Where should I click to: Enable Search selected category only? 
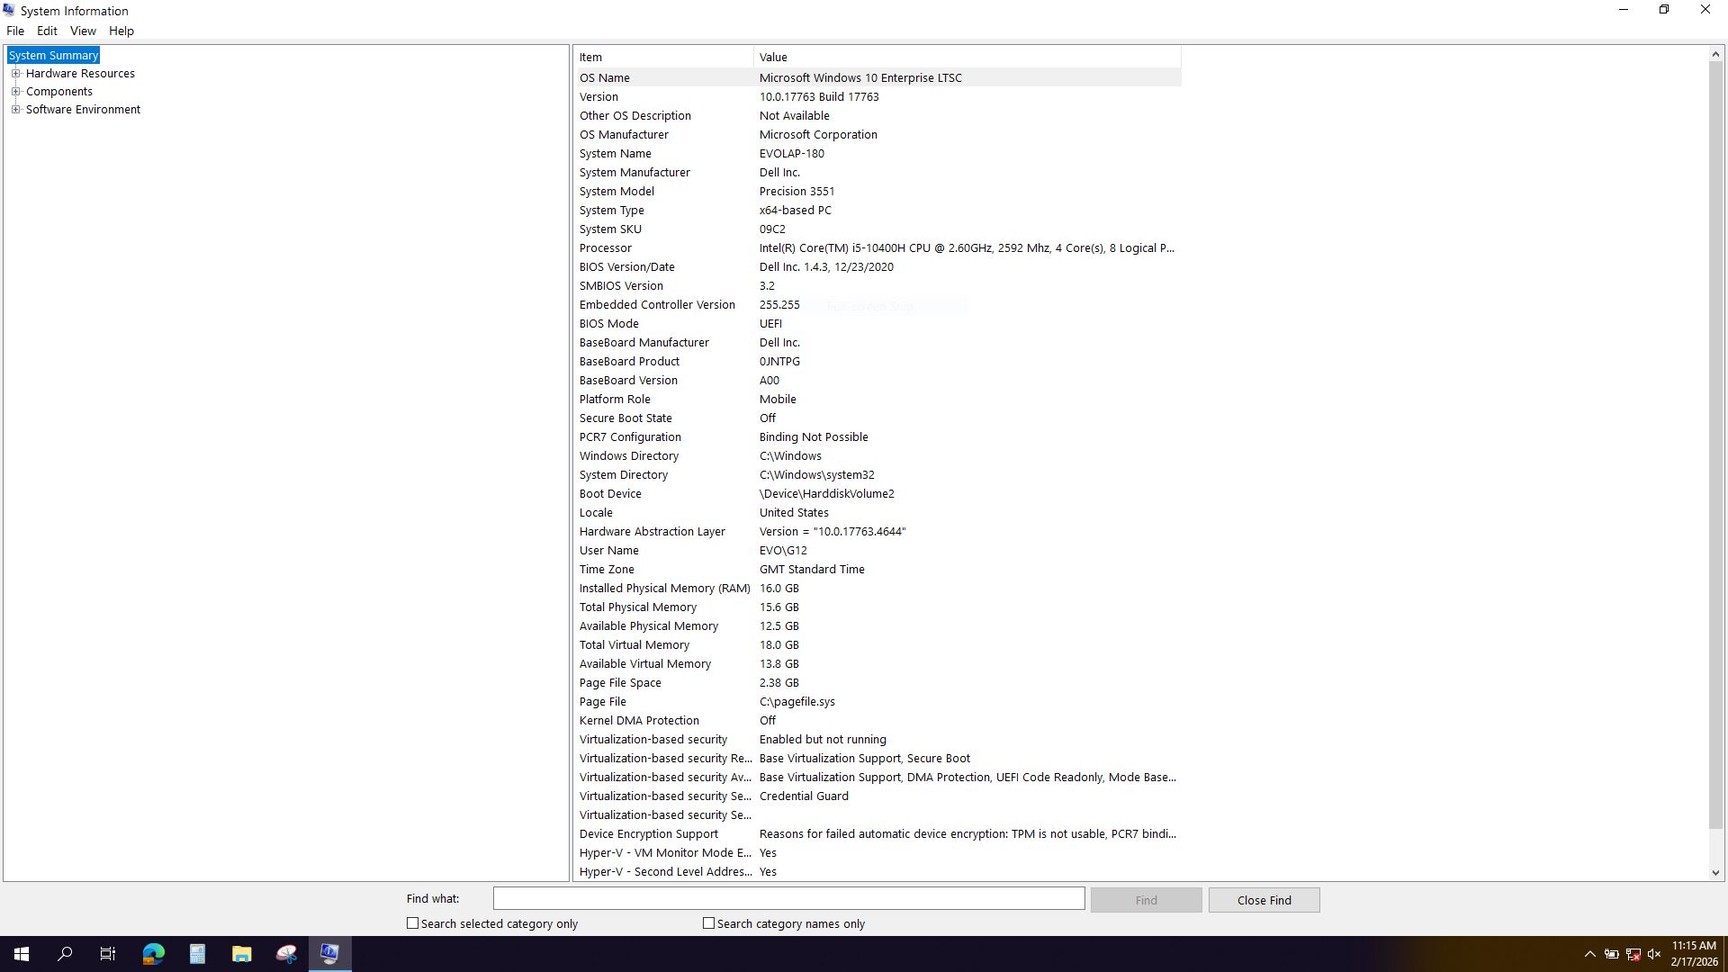pyautogui.click(x=412, y=923)
